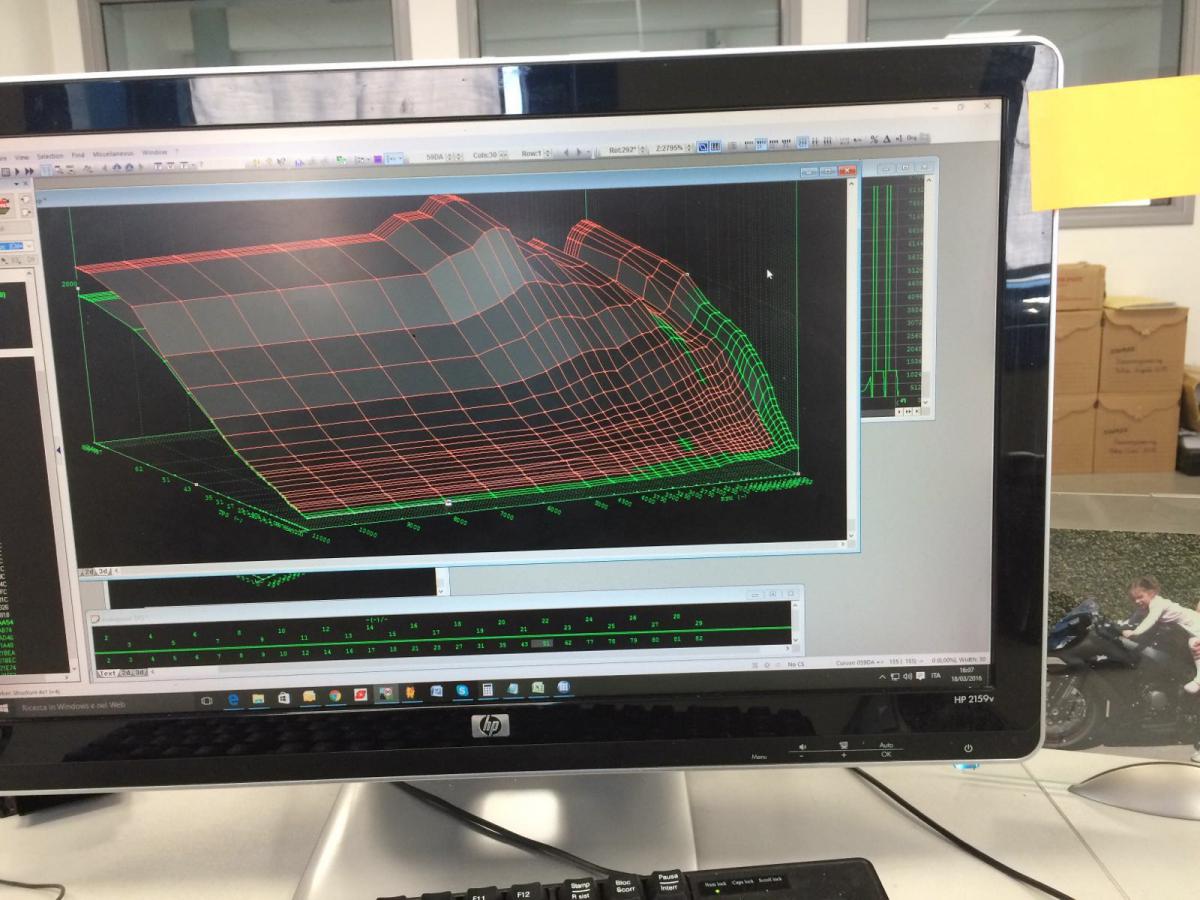
Task: Open the Selection menu
Action: tap(50, 156)
